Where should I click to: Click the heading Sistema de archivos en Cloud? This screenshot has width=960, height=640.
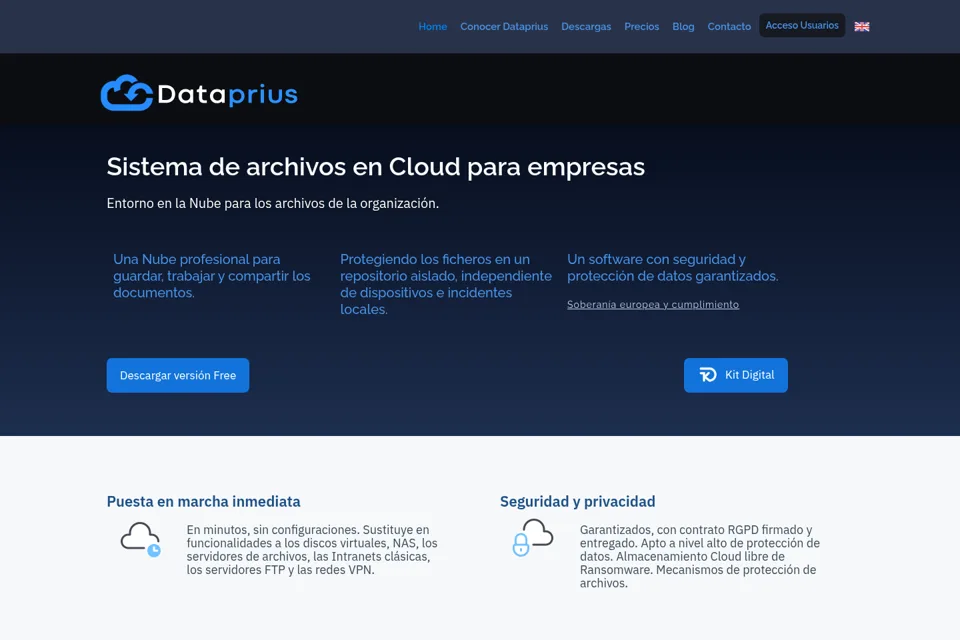[x=375, y=167]
